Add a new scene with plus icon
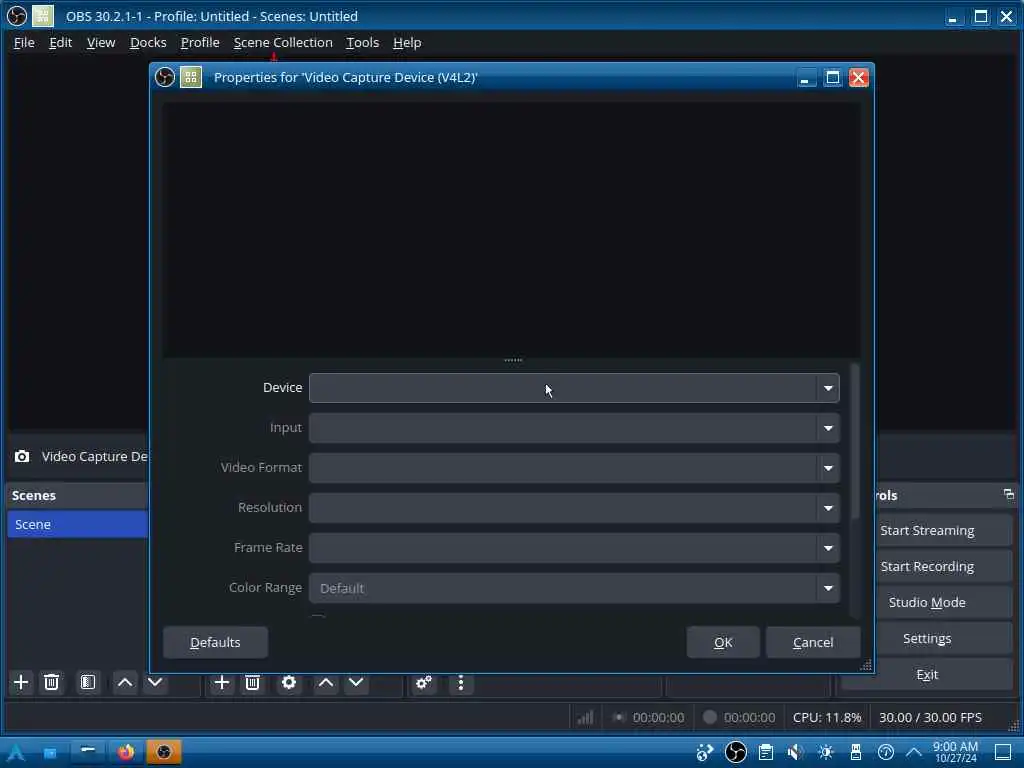 tap(21, 683)
